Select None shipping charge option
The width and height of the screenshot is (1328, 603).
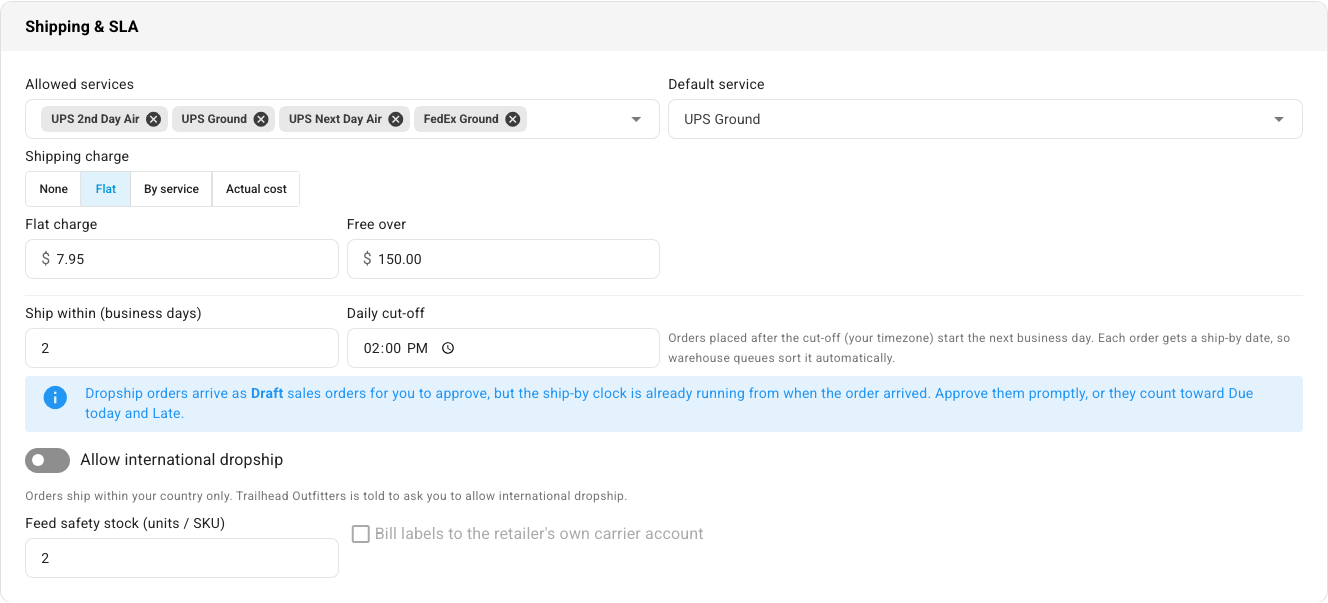point(54,189)
